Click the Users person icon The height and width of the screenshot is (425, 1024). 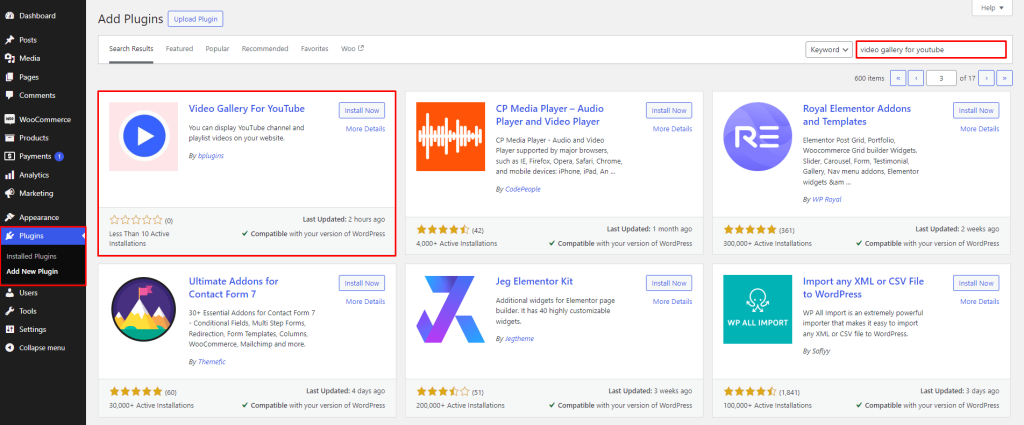click(x=10, y=293)
